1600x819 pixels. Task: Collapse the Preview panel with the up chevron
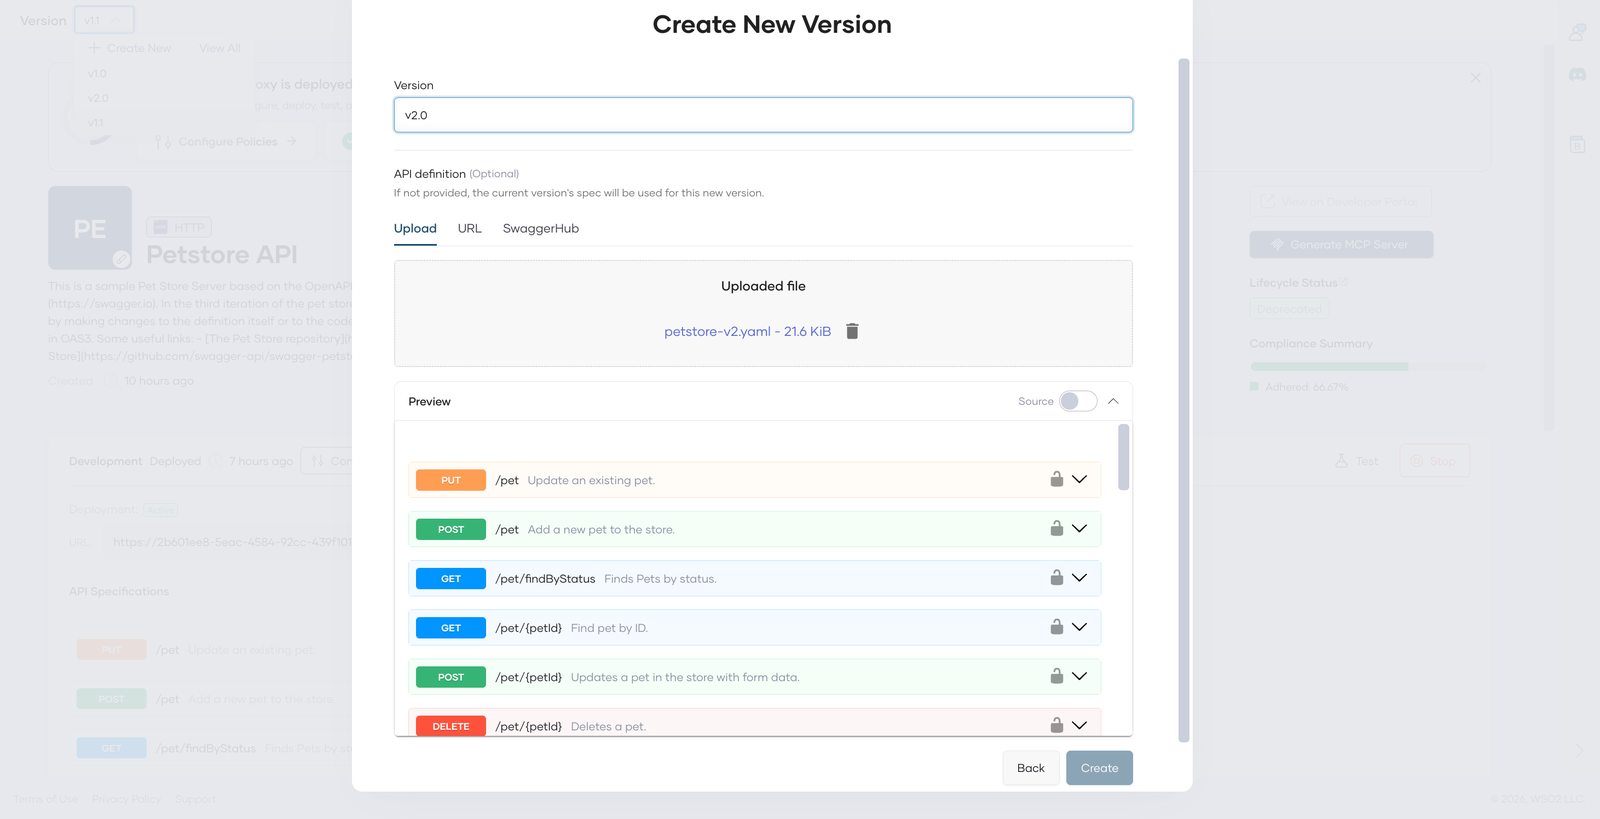click(1113, 401)
